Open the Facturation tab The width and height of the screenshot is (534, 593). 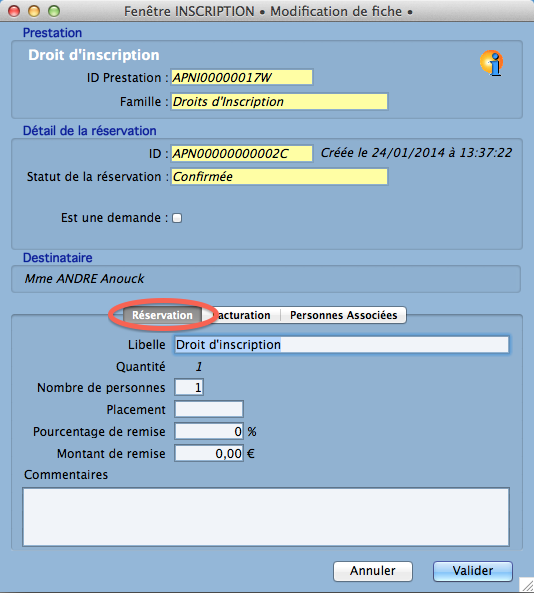[x=242, y=315]
